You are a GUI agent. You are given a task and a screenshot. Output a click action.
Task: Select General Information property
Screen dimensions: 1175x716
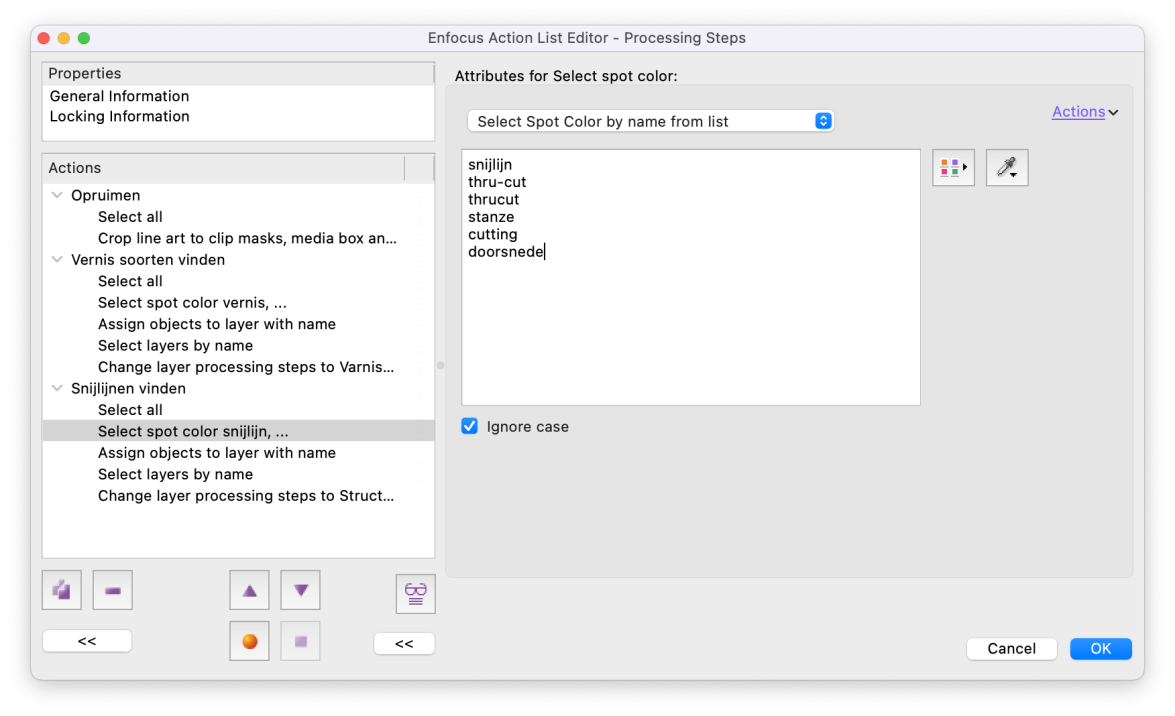click(x=119, y=96)
